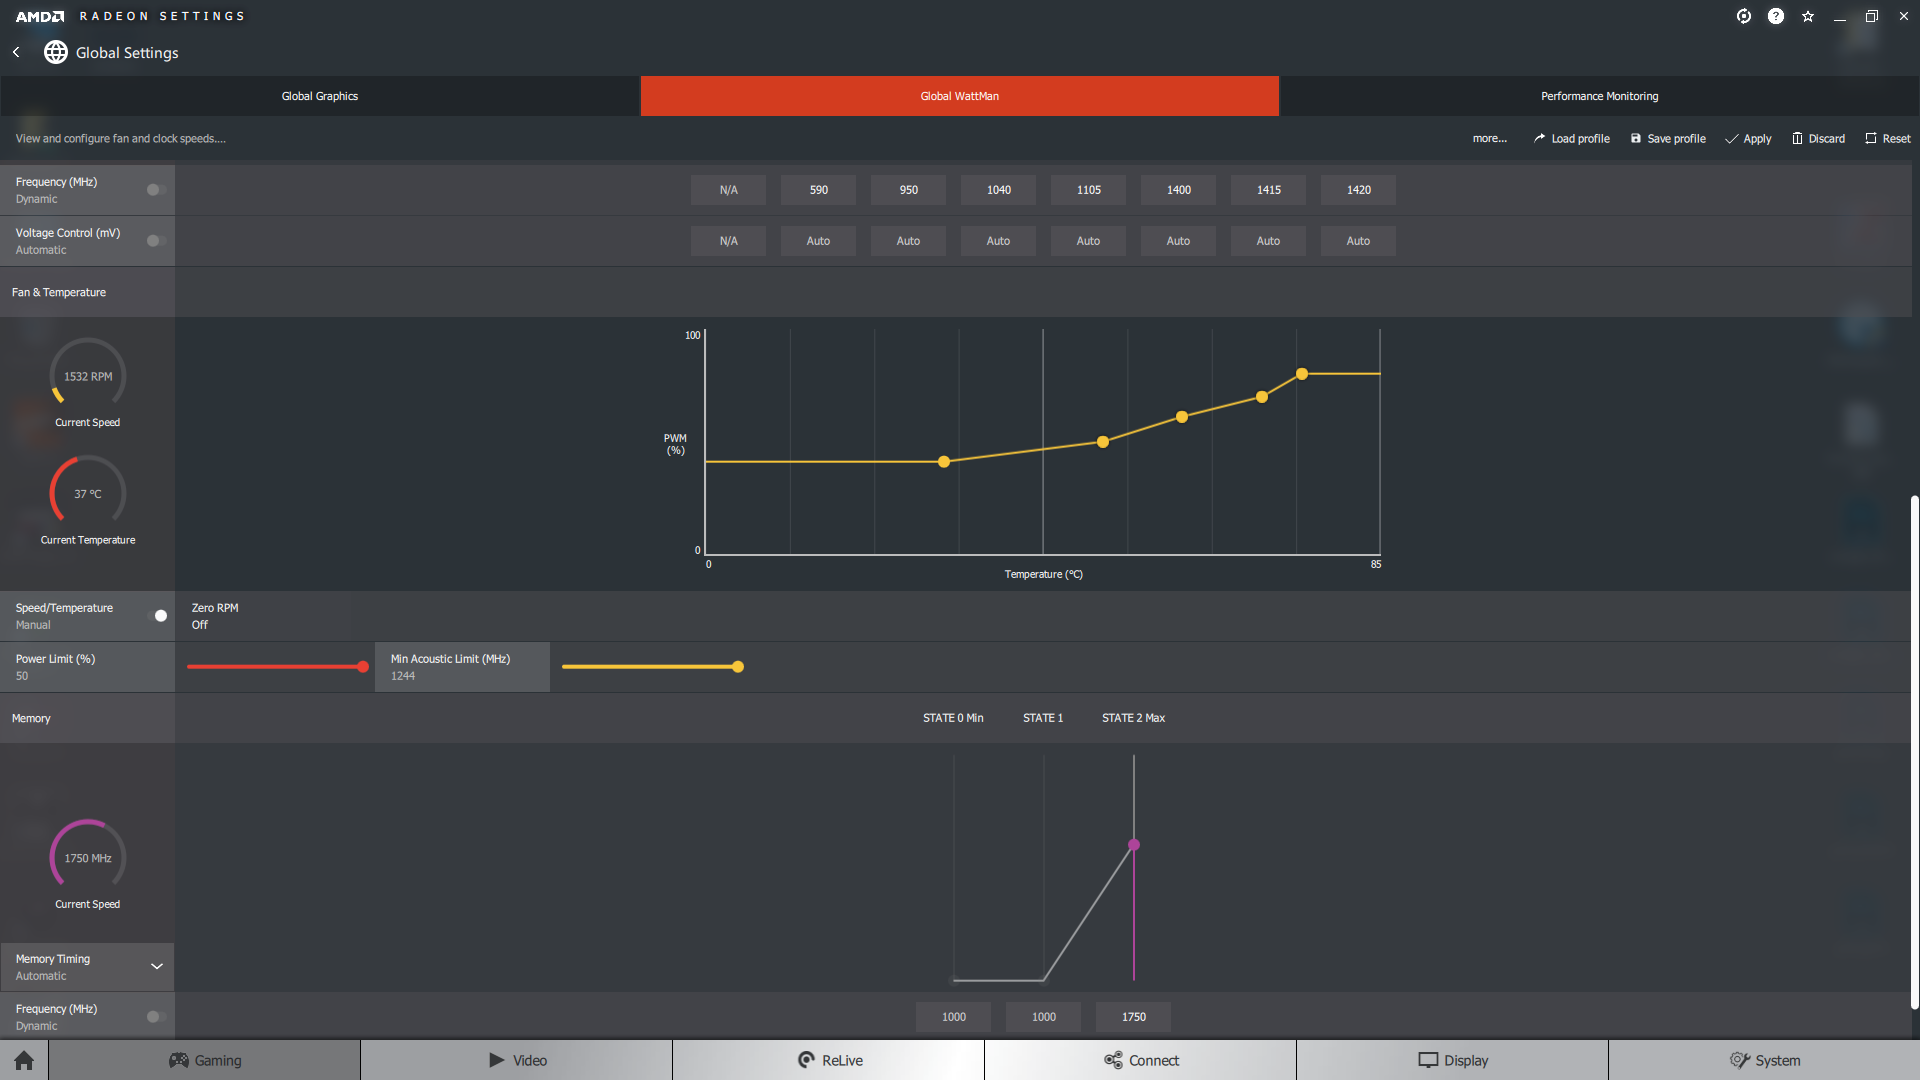This screenshot has width=1920, height=1080.
Task: Toggle memory Frequency (MHz) Dynamic switch
Action: [x=155, y=1017]
